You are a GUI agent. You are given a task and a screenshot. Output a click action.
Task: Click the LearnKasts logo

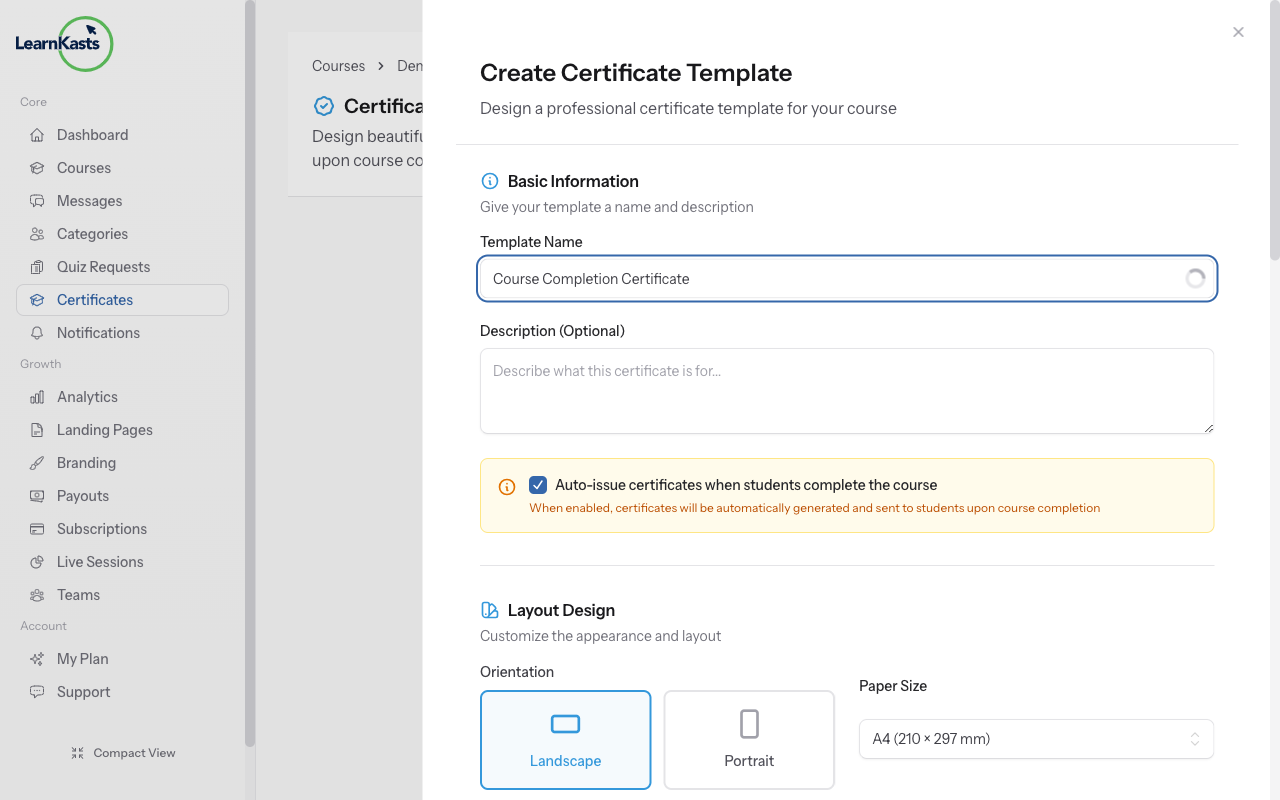pos(63,44)
